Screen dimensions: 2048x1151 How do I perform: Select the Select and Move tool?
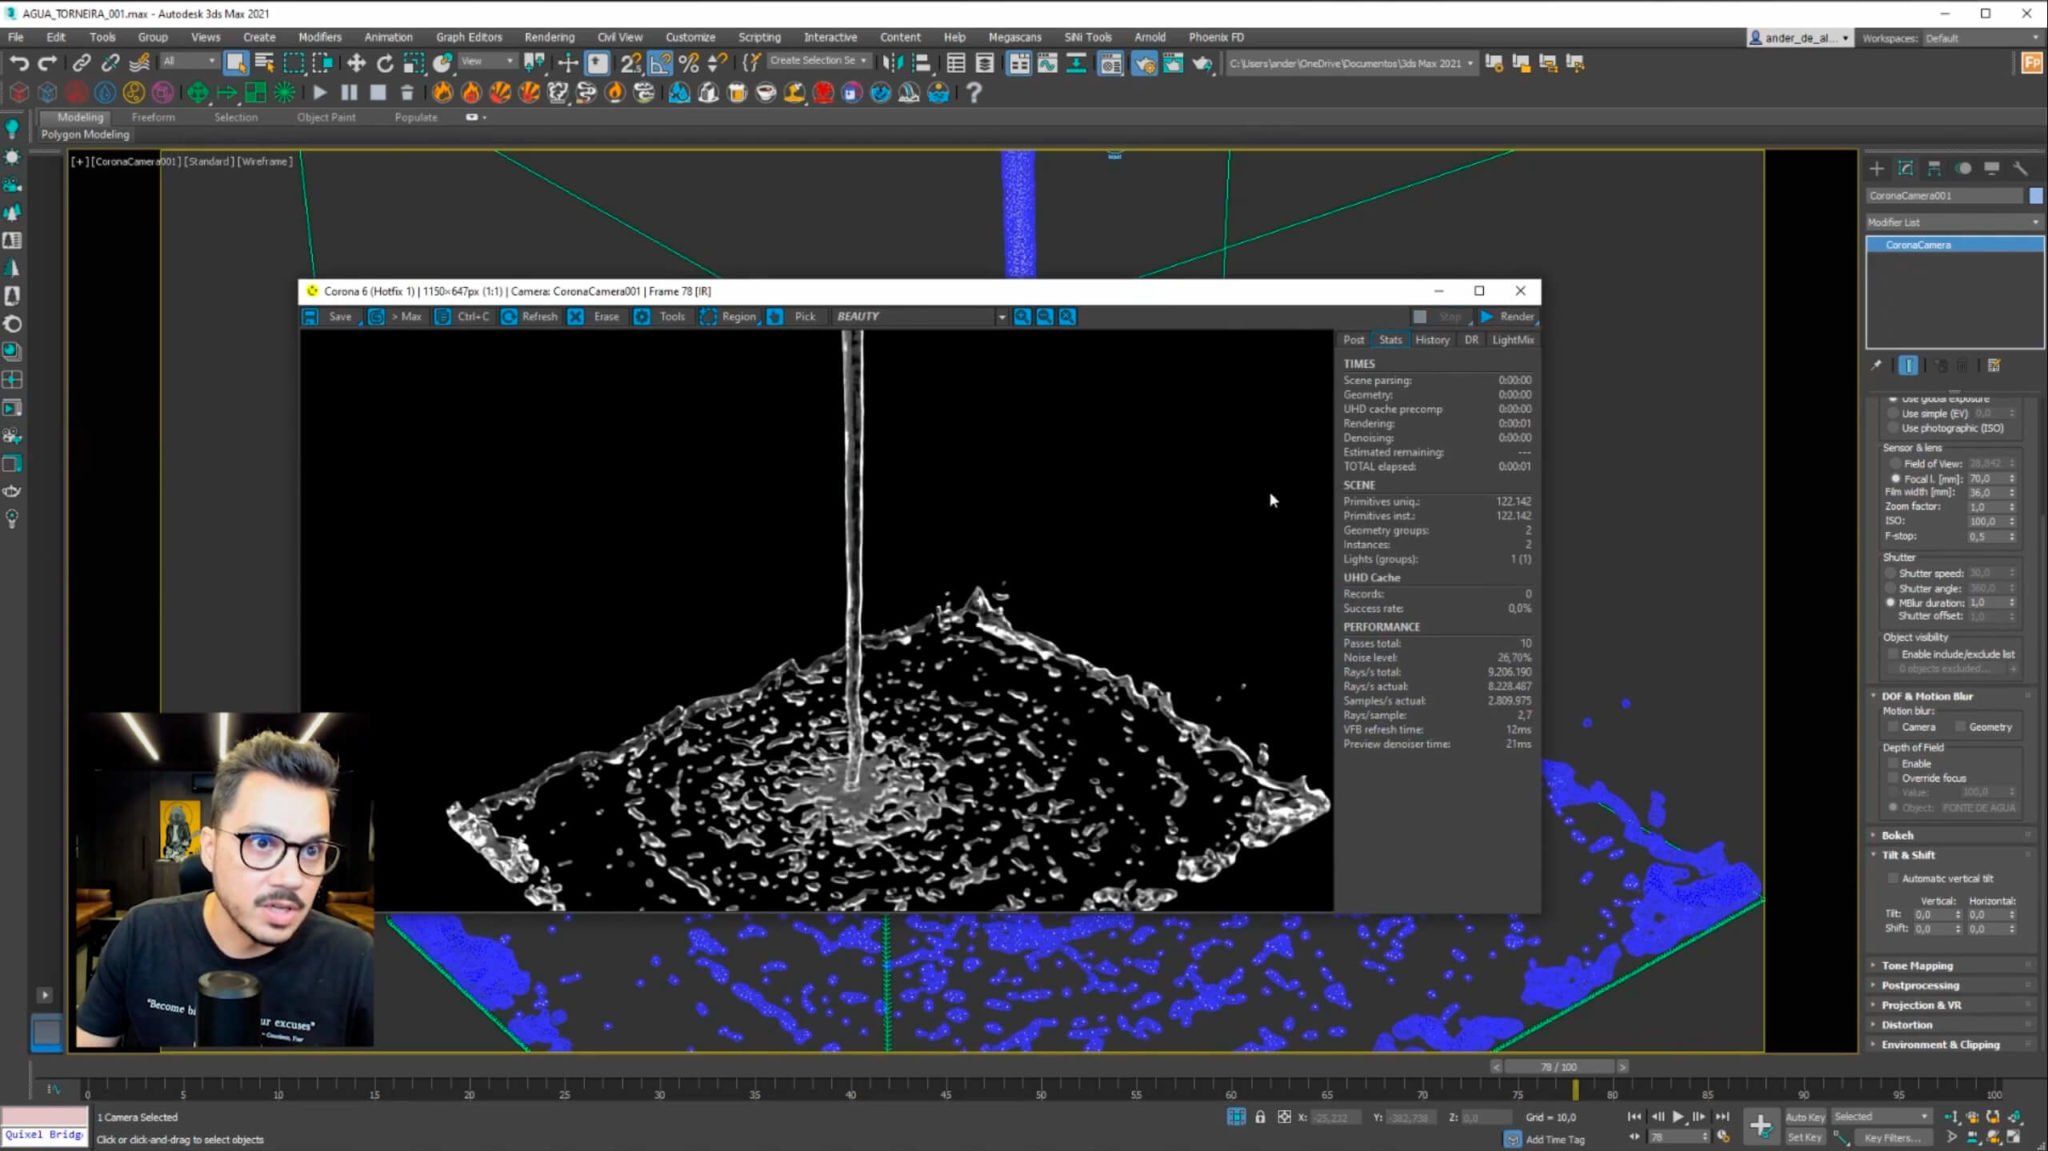357,62
